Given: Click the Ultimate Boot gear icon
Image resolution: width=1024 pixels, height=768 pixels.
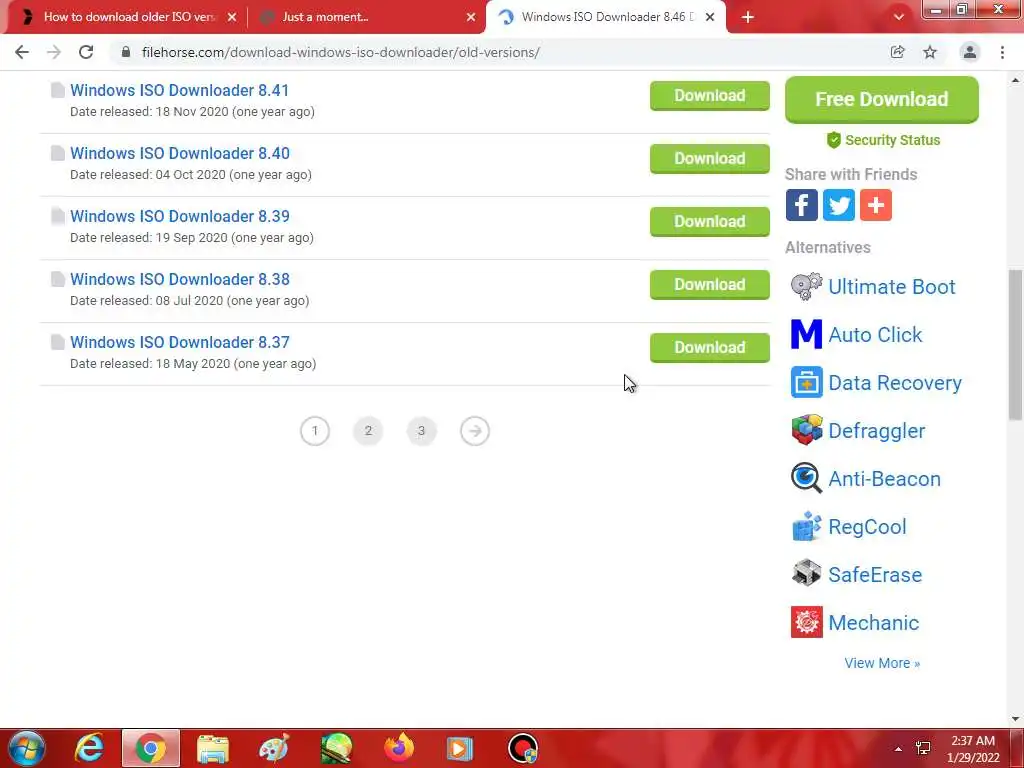Looking at the screenshot, I should (807, 287).
